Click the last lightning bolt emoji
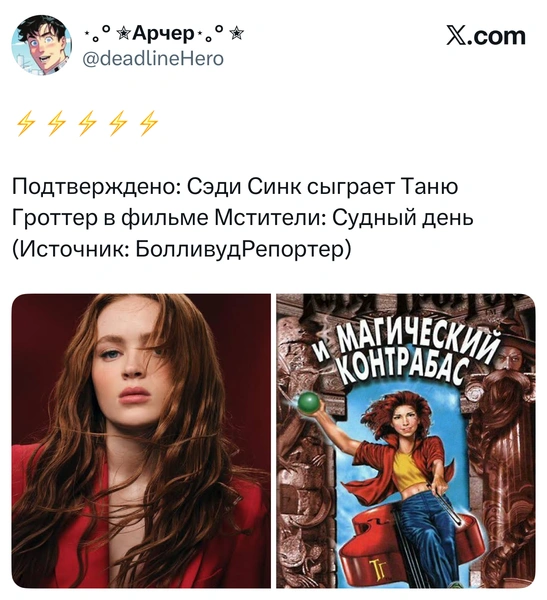Viewport: 547px width, 600px height. pyautogui.click(x=149, y=123)
